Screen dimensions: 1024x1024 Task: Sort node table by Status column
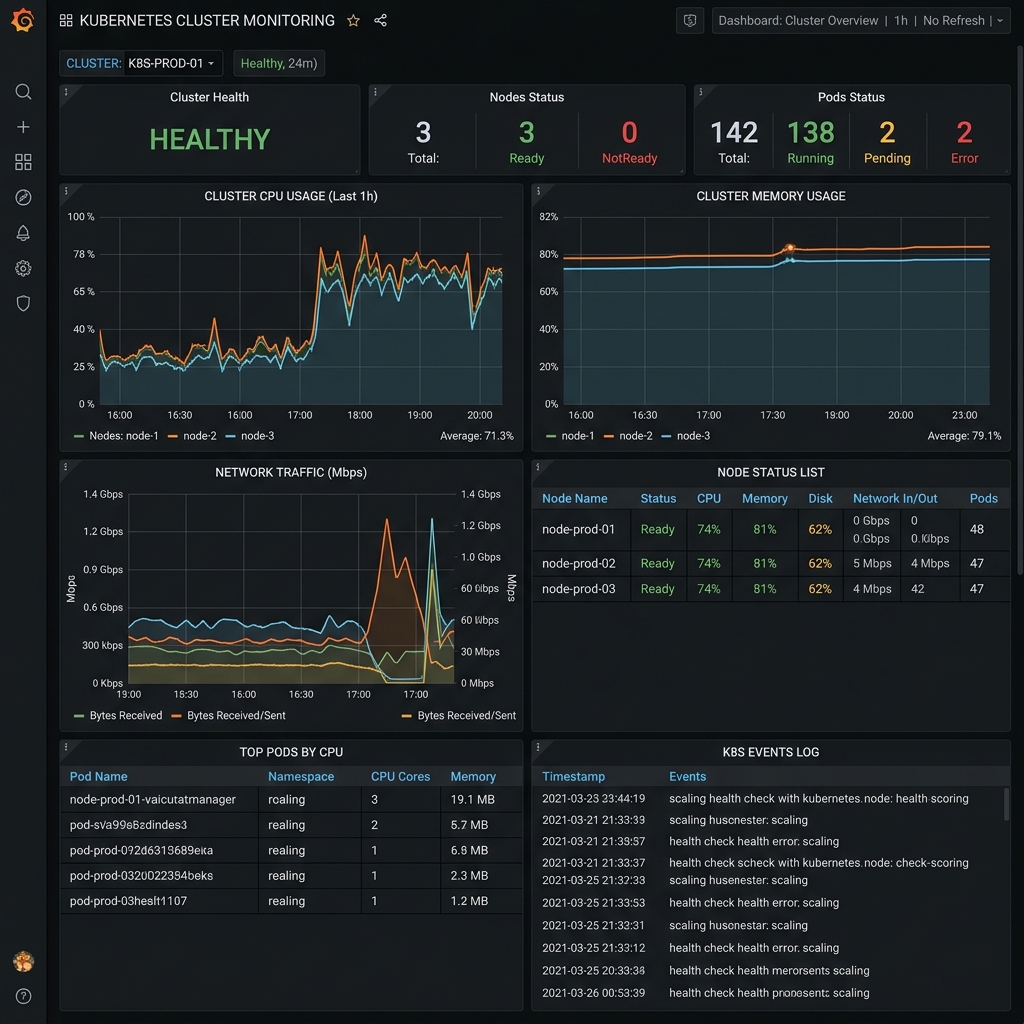(658, 498)
